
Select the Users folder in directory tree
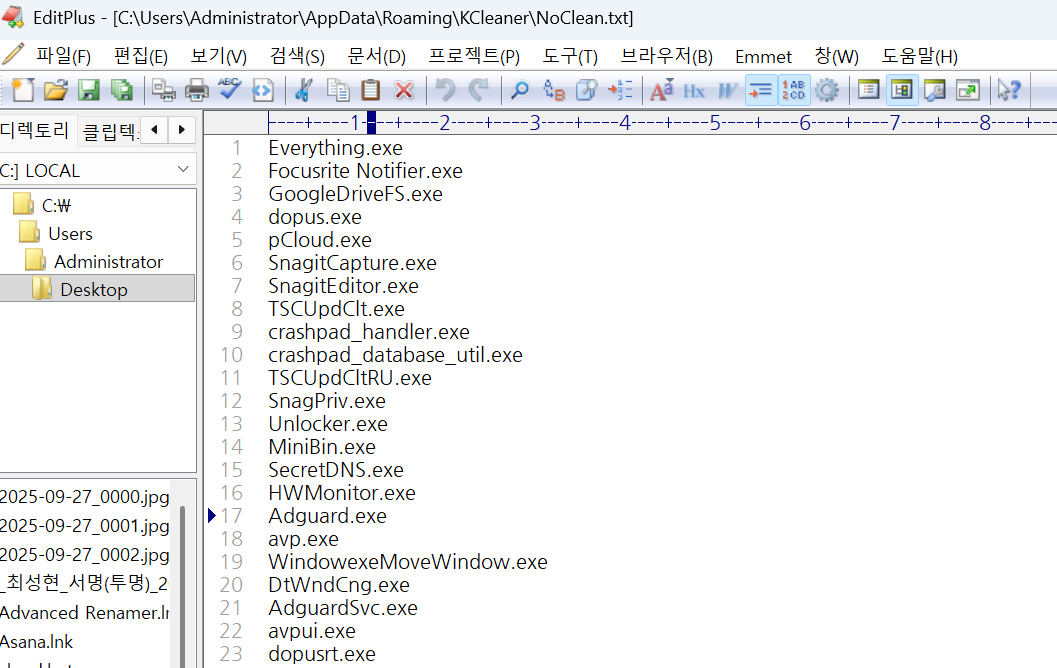[x=70, y=233]
